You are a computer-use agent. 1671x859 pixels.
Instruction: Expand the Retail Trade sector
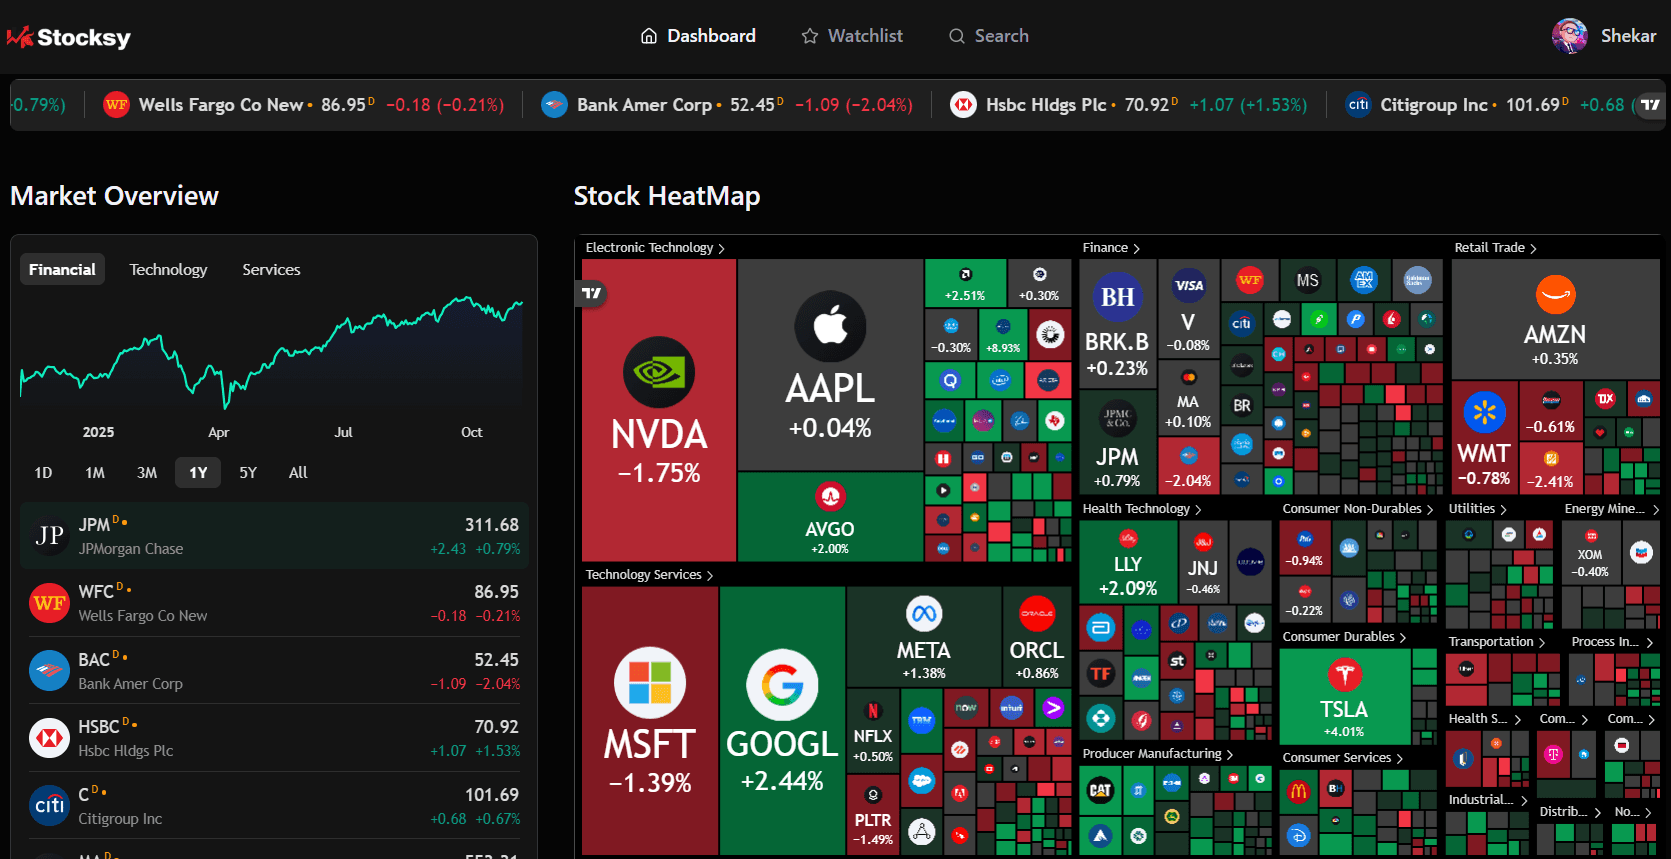1495,248
